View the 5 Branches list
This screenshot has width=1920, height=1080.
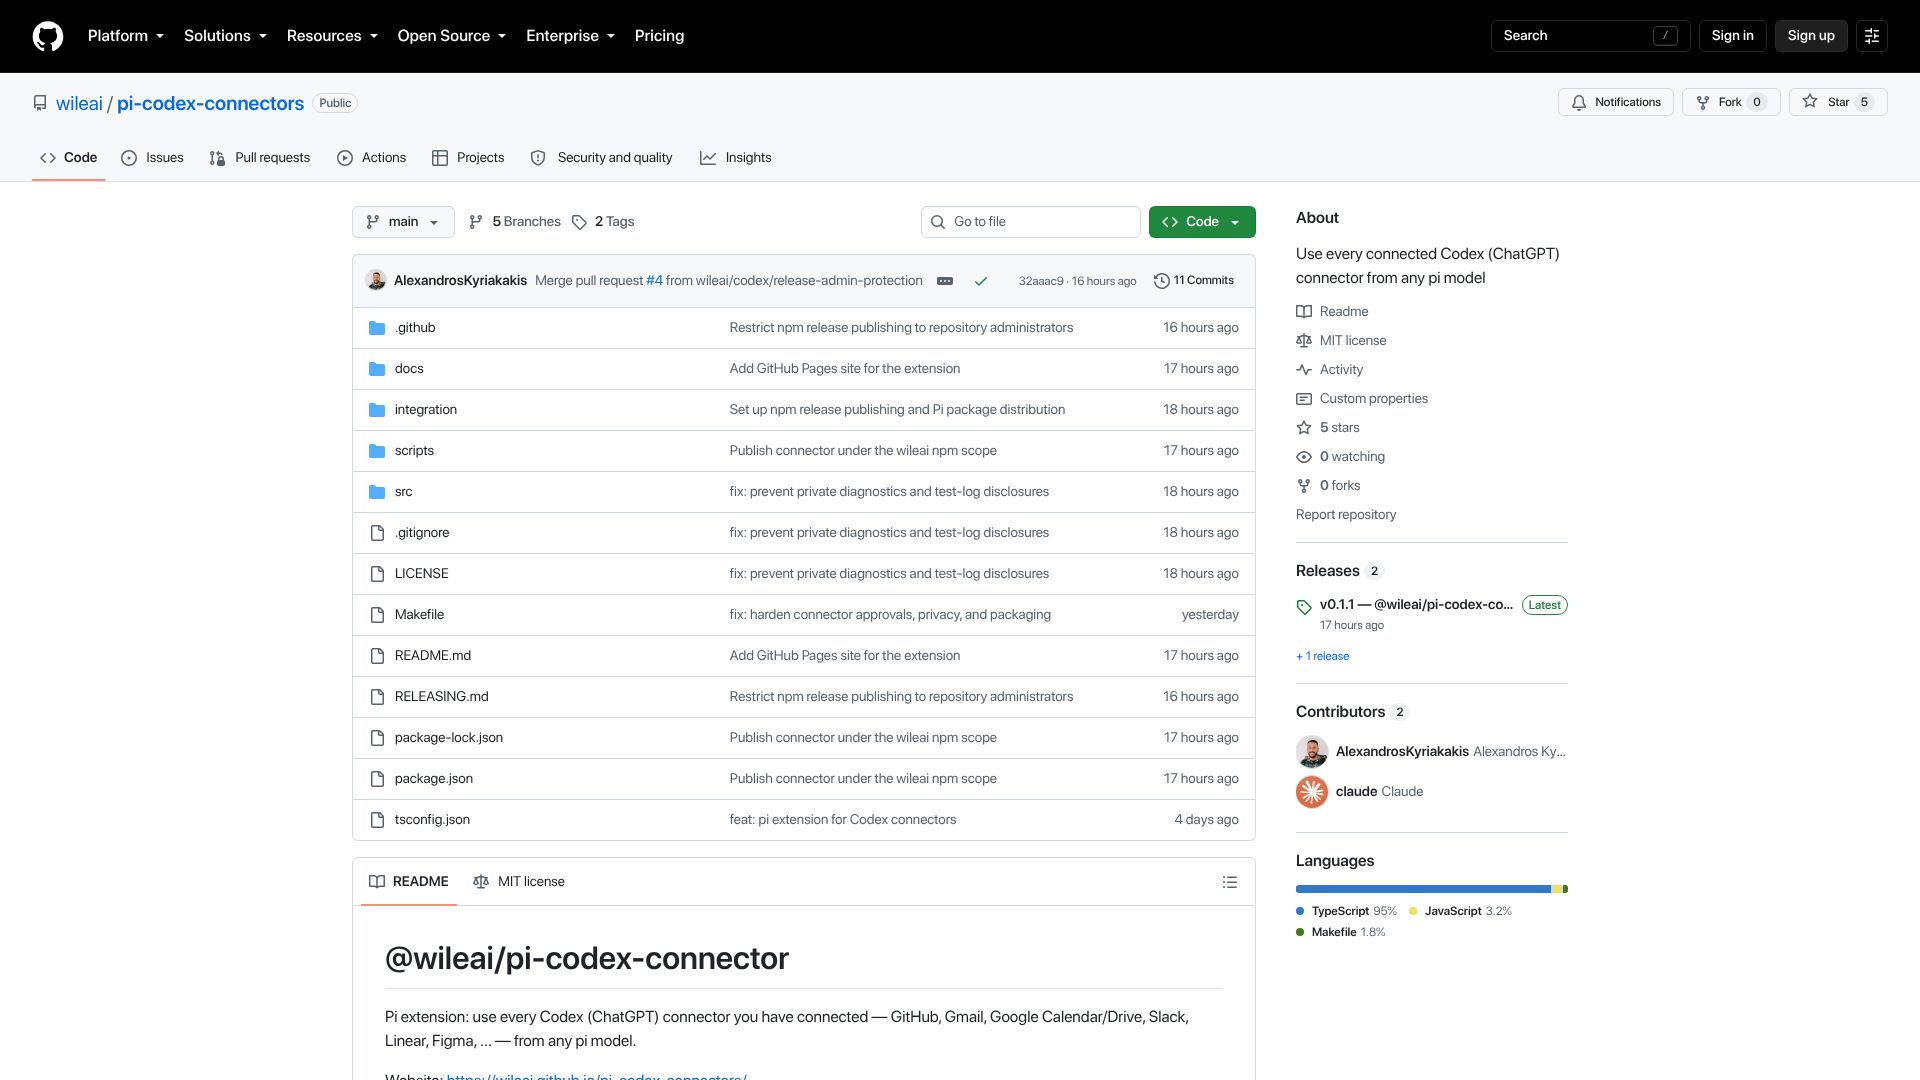515,222
